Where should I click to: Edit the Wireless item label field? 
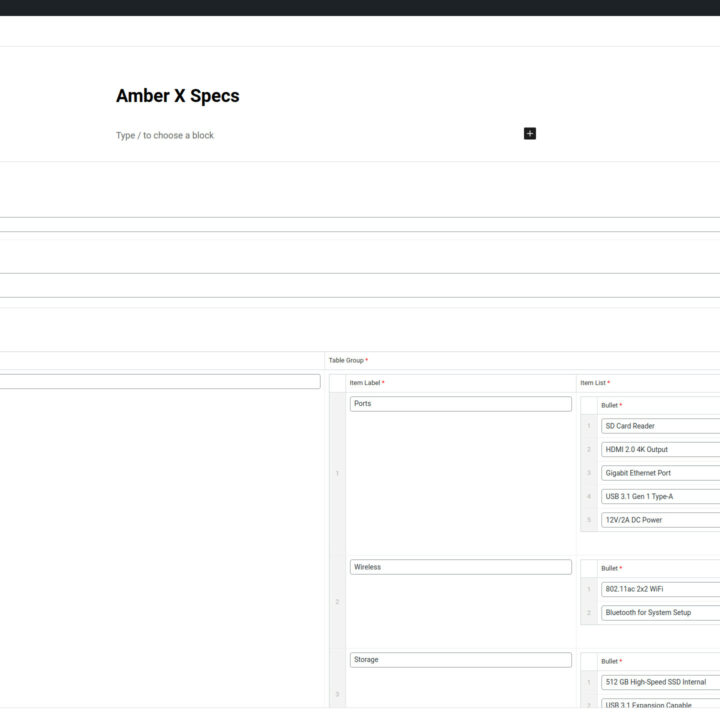tap(461, 567)
